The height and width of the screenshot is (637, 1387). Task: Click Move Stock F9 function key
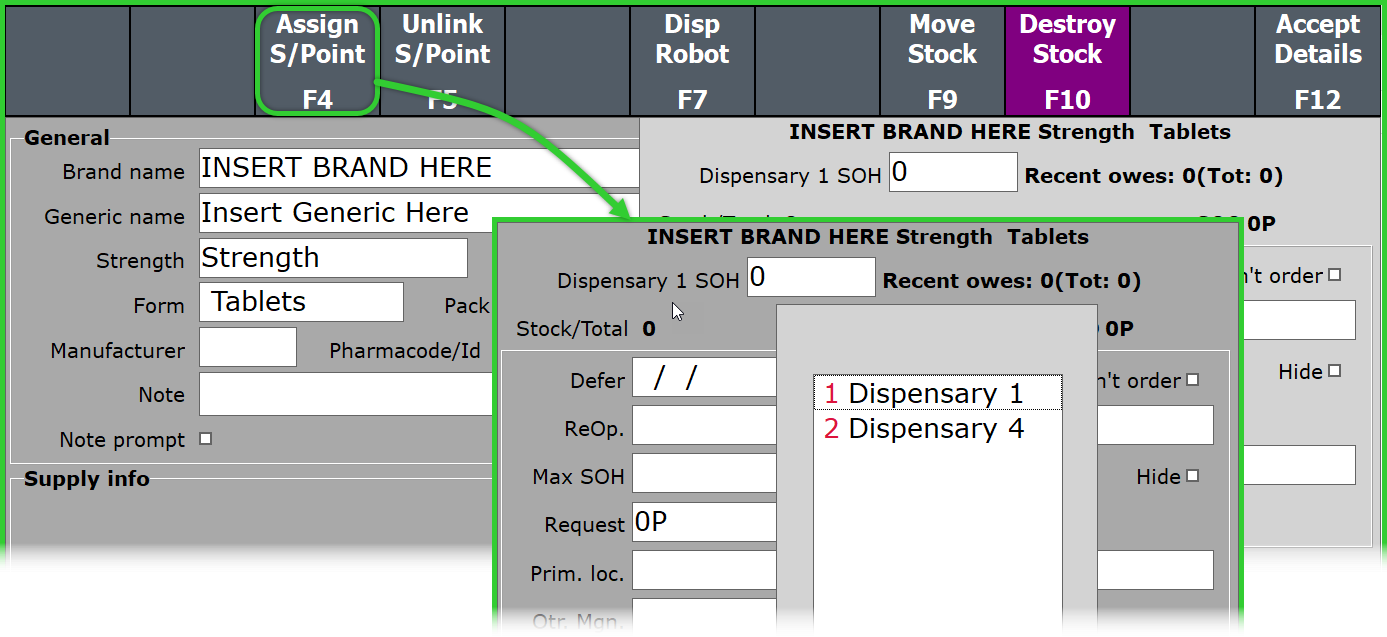click(x=942, y=60)
